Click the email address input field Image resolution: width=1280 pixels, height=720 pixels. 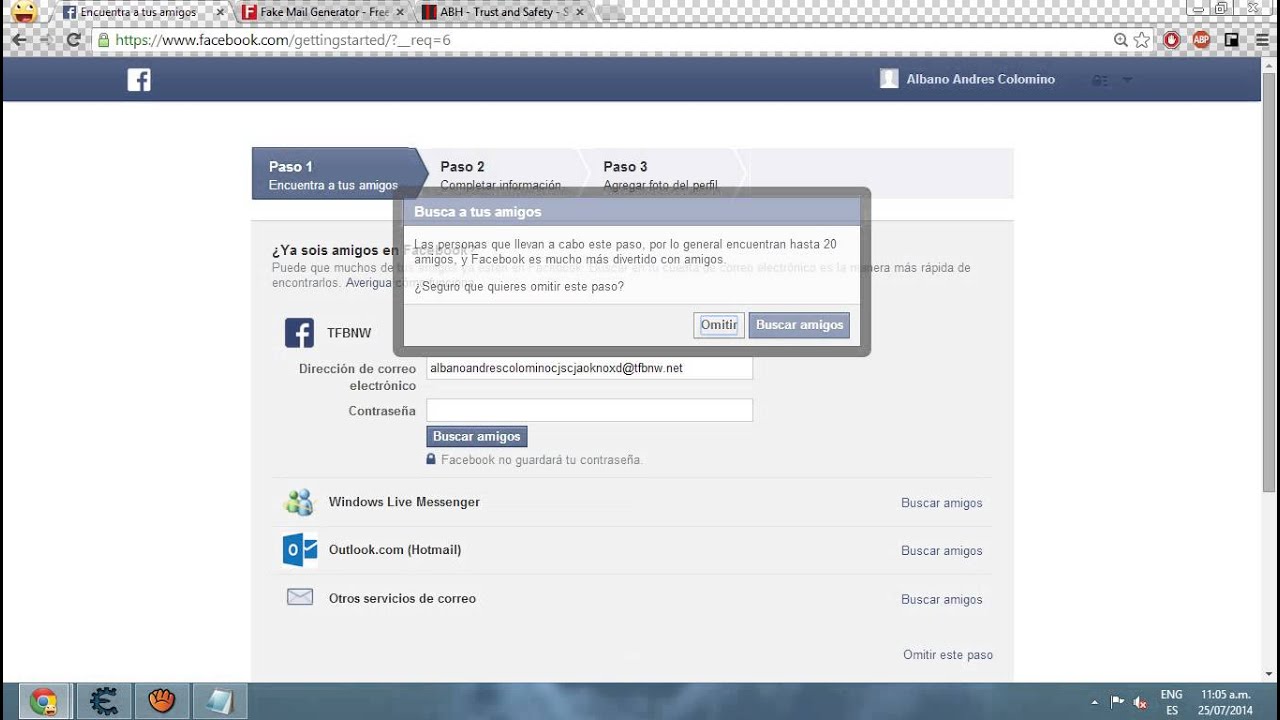pos(589,368)
